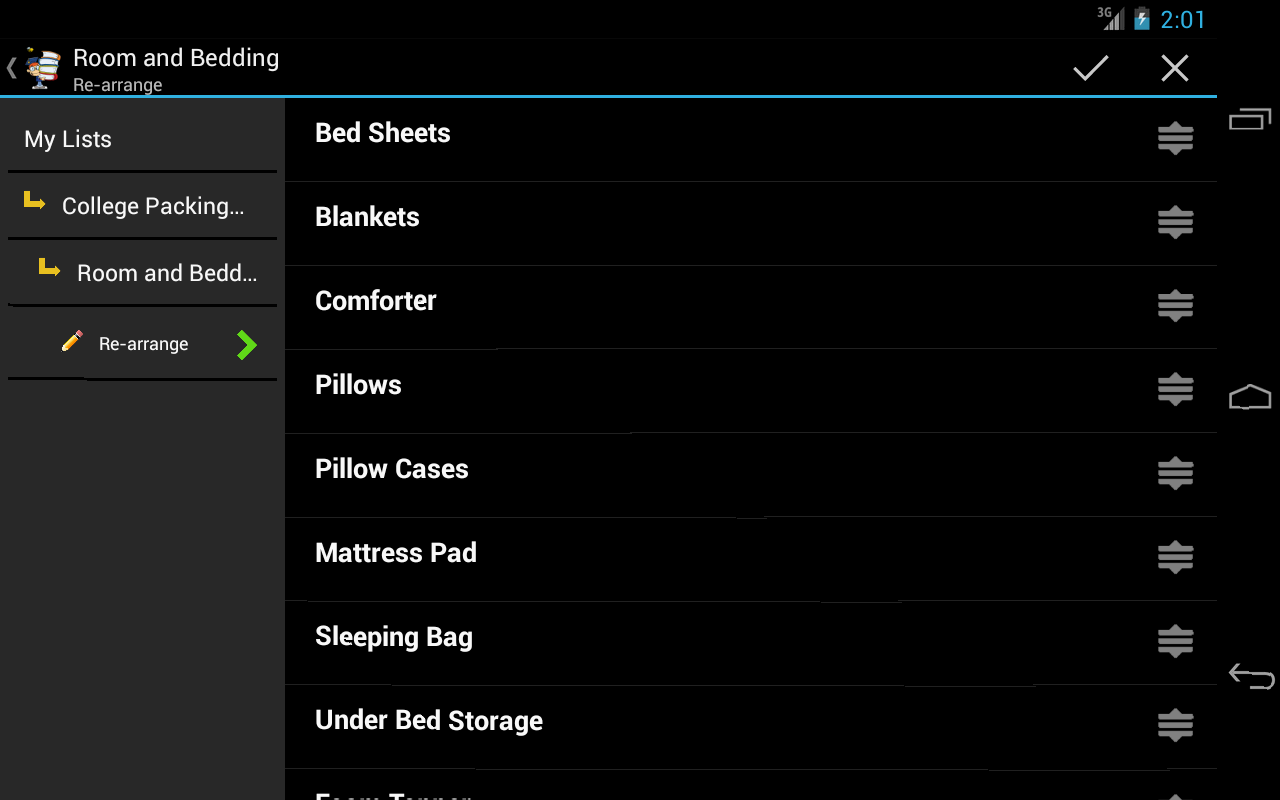Image resolution: width=1280 pixels, height=800 pixels.
Task: Tap the home icon in the navigation bar
Action: pos(1250,397)
